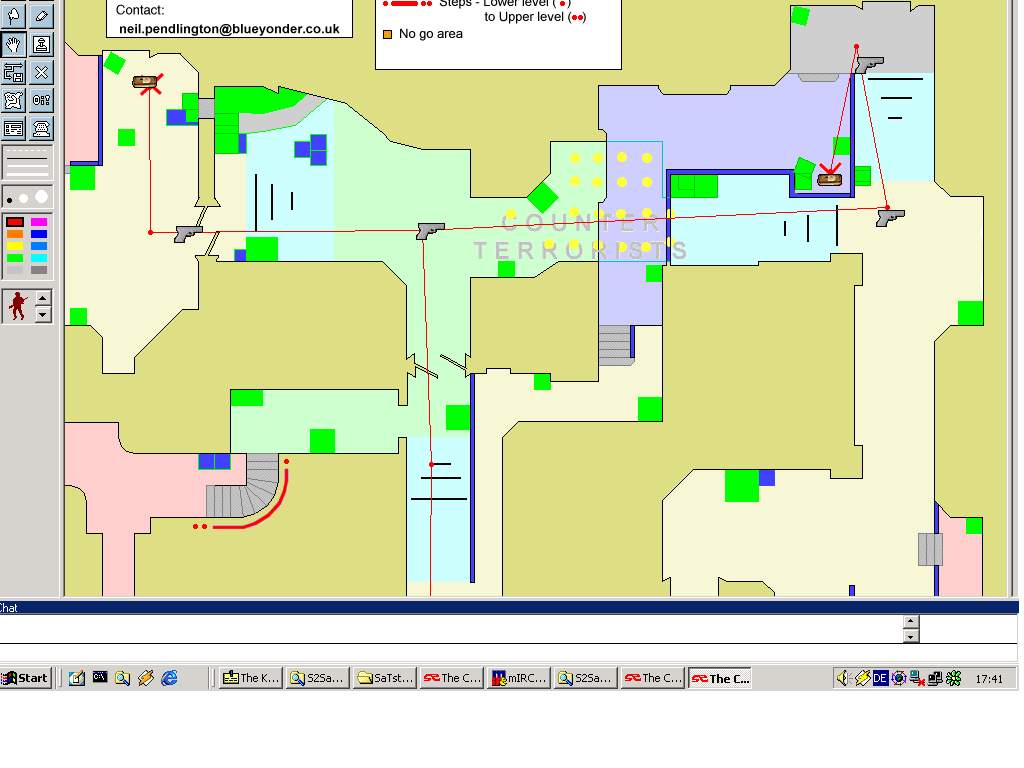Click the tool icon showing 0:?
The image size is (1024, 768).
[41, 101]
